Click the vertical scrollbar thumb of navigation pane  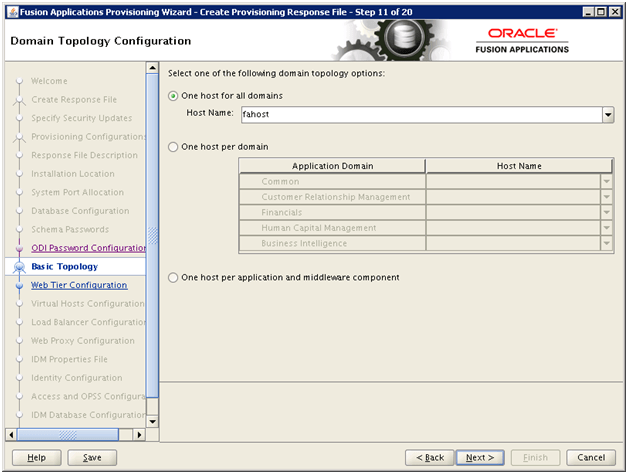(x=152, y=236)
